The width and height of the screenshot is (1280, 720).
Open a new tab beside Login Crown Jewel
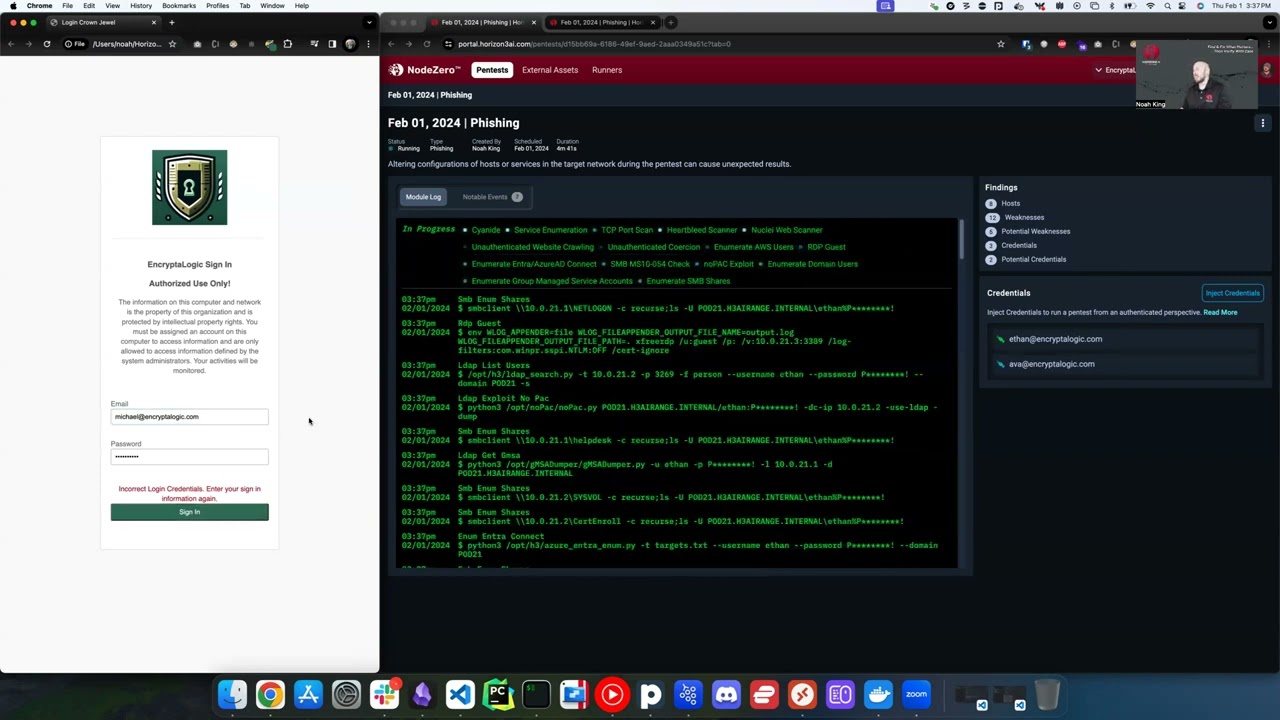point(171,22)
